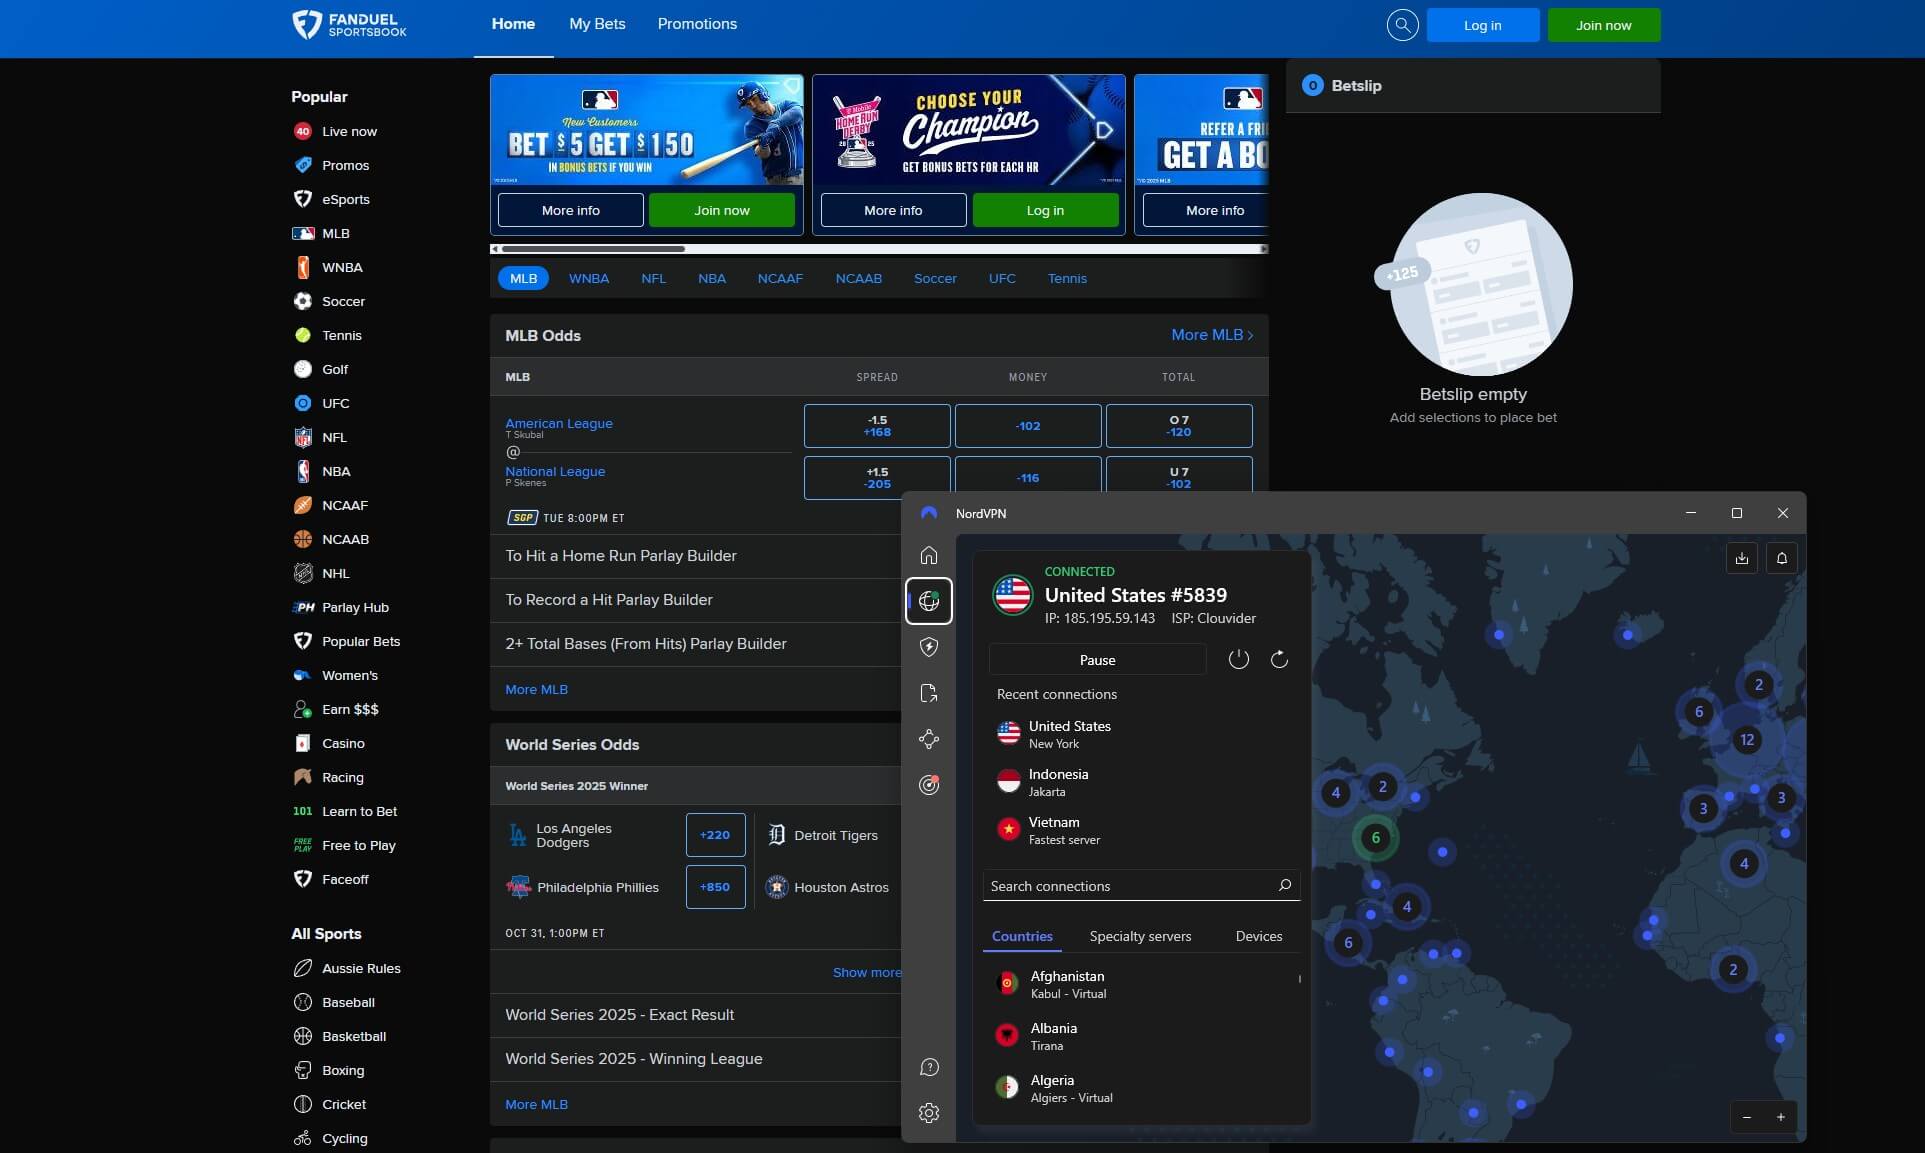Select the Home tab in FanDuel header
1925x1153 pixels.
coord(513,24)
